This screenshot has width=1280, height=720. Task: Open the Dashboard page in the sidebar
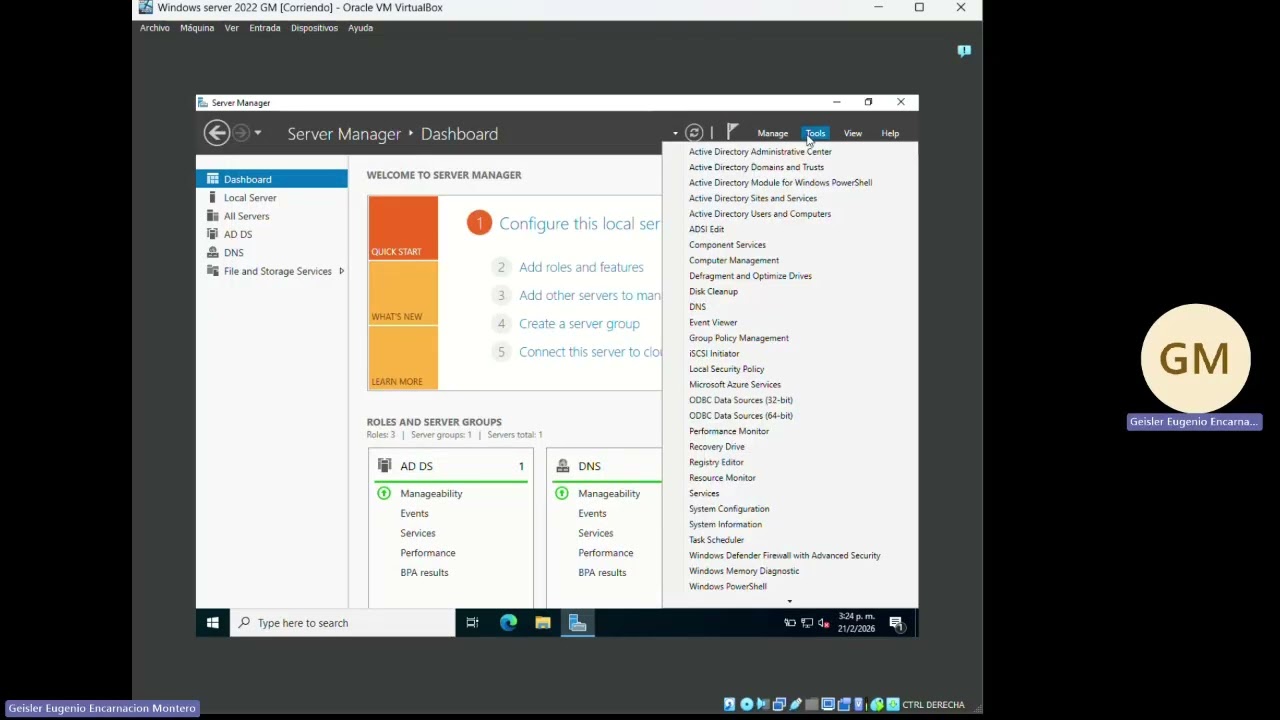[x=272, y=179]
